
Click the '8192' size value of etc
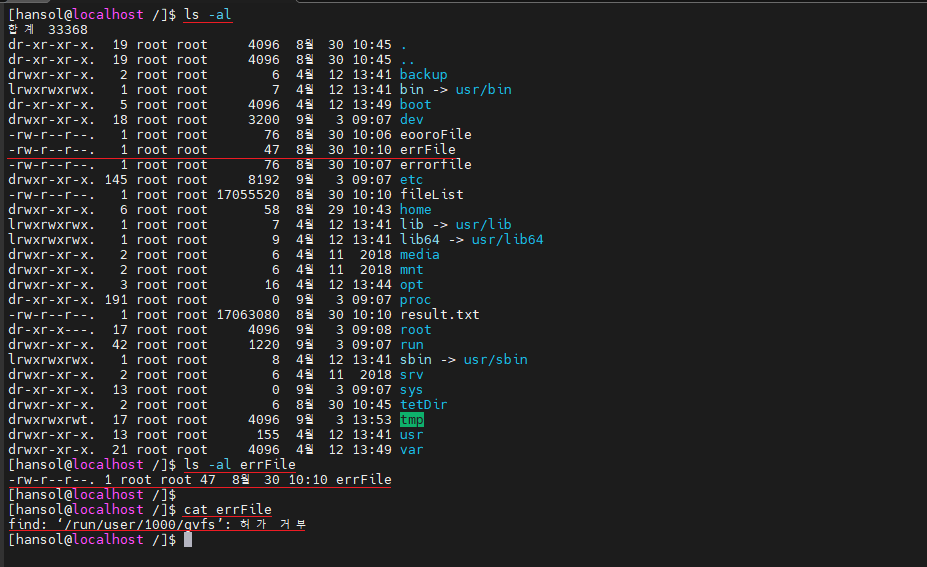click(x=264, y=180)
